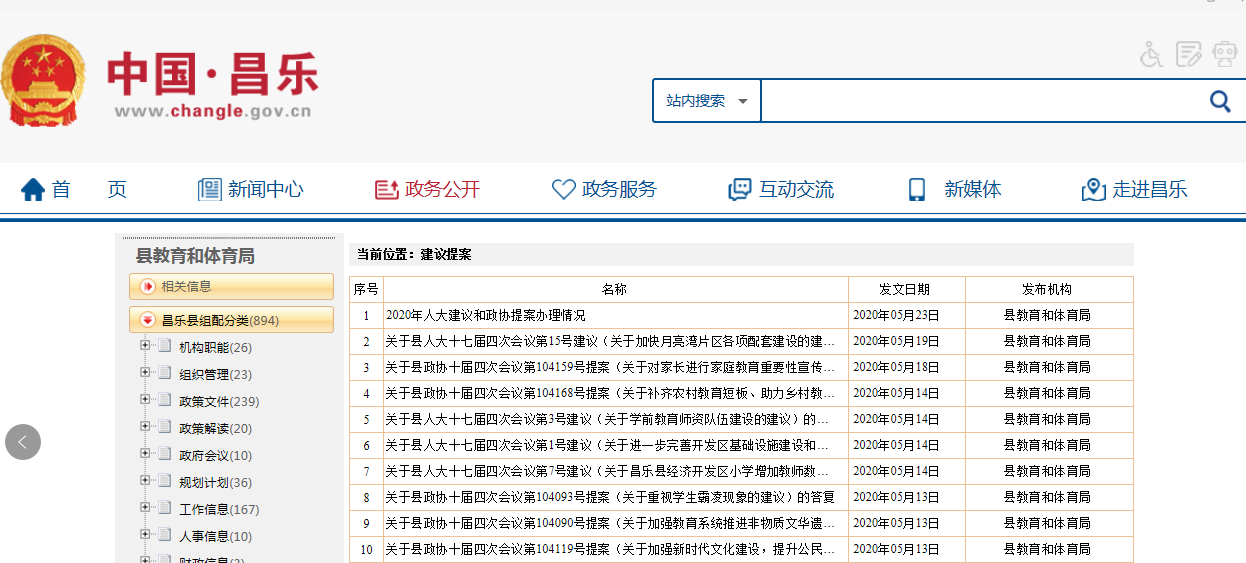Expand the 政策文件 tree node
The width and height of the screenshot is (1246, 563).
coord(145,400)
